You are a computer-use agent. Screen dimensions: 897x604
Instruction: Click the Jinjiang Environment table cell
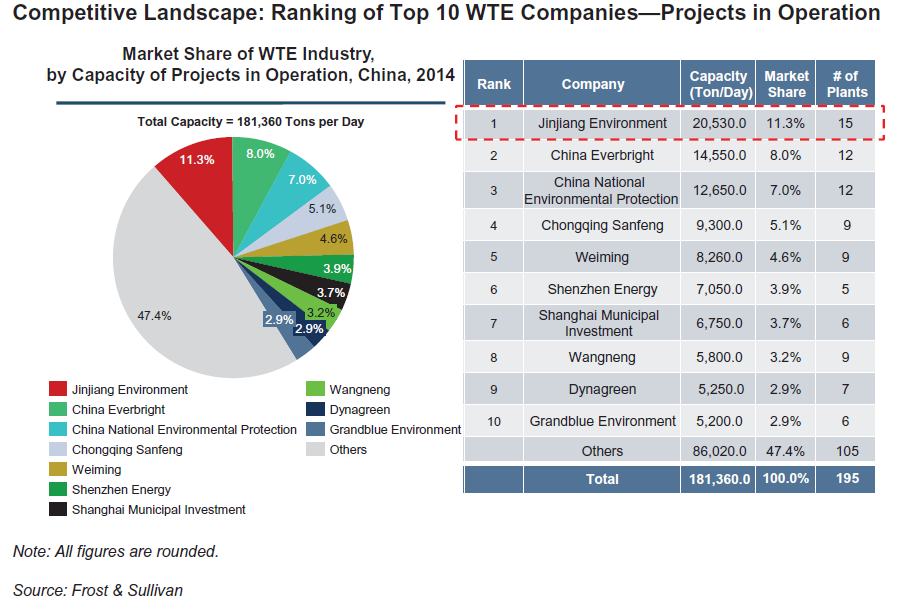602,123
